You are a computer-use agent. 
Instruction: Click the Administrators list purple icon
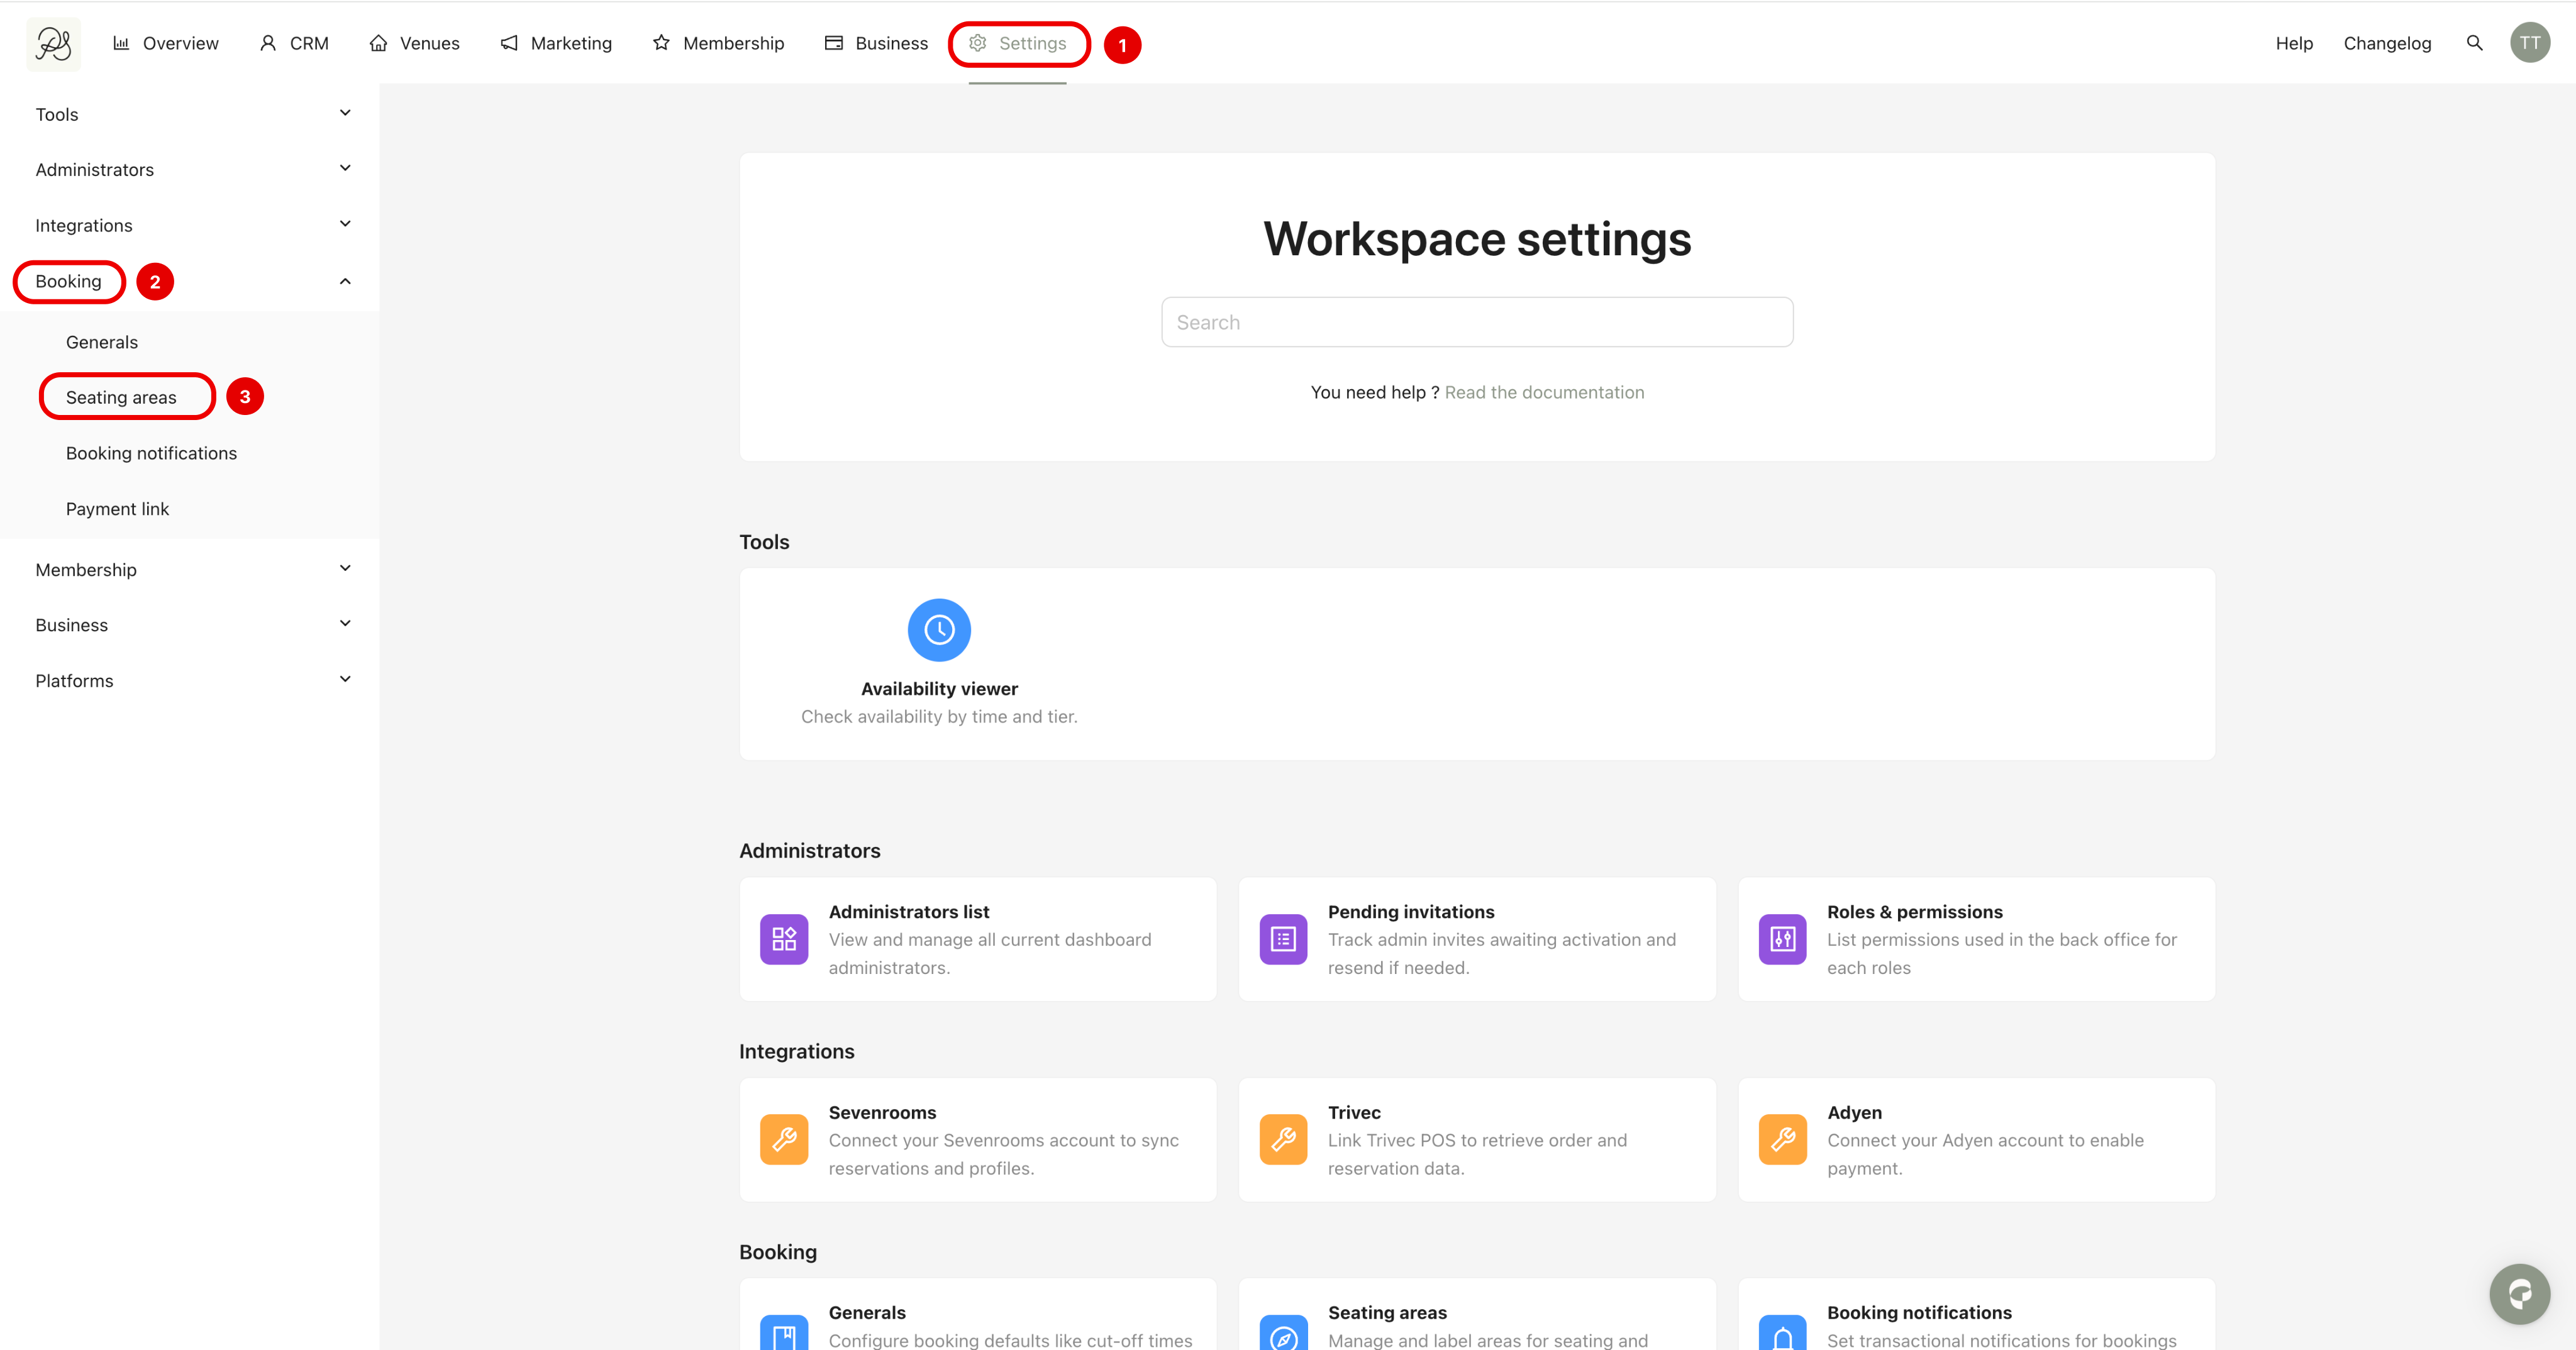[783, 939]
